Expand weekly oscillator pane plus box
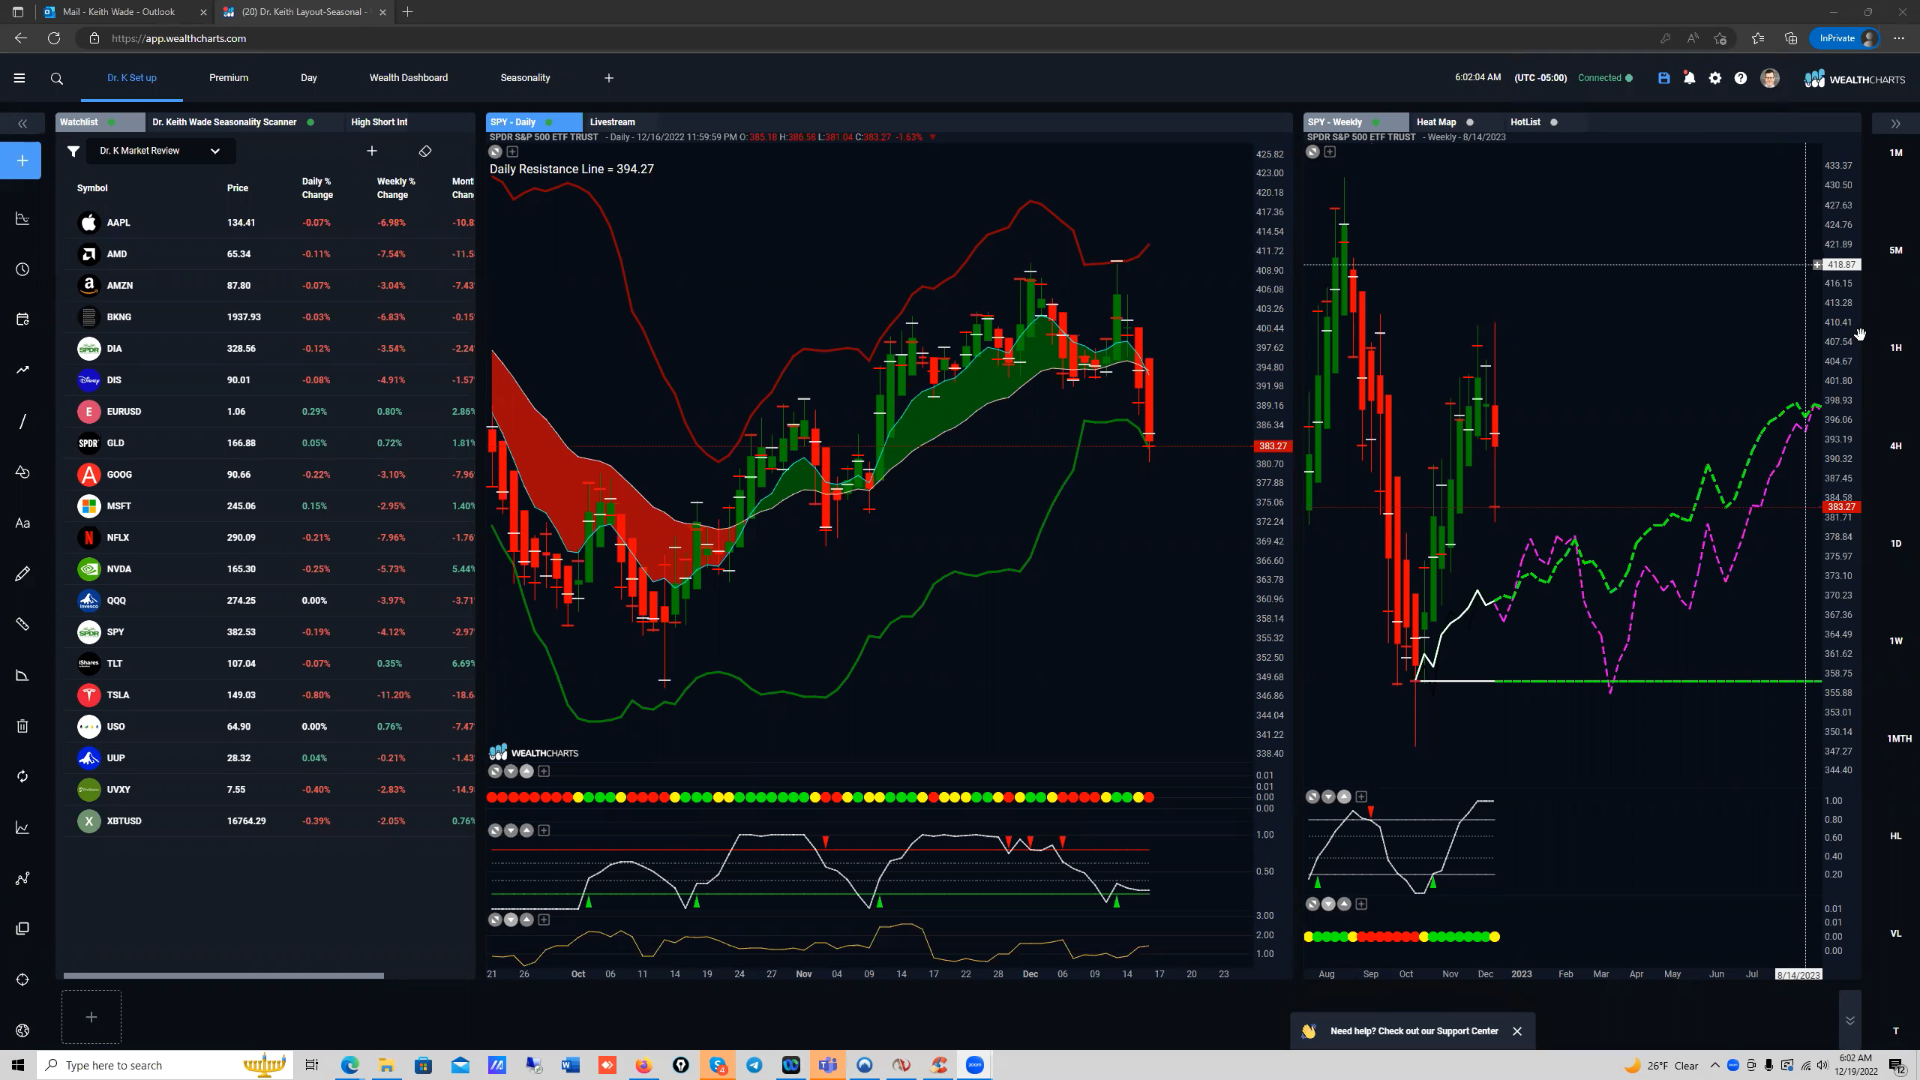 (x=1361, y=797)
